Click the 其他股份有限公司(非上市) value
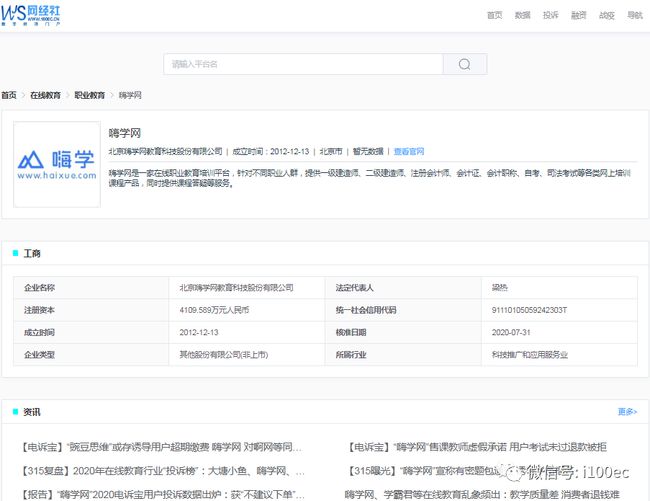This screenshot has width=650, height=501. (223, 355)
